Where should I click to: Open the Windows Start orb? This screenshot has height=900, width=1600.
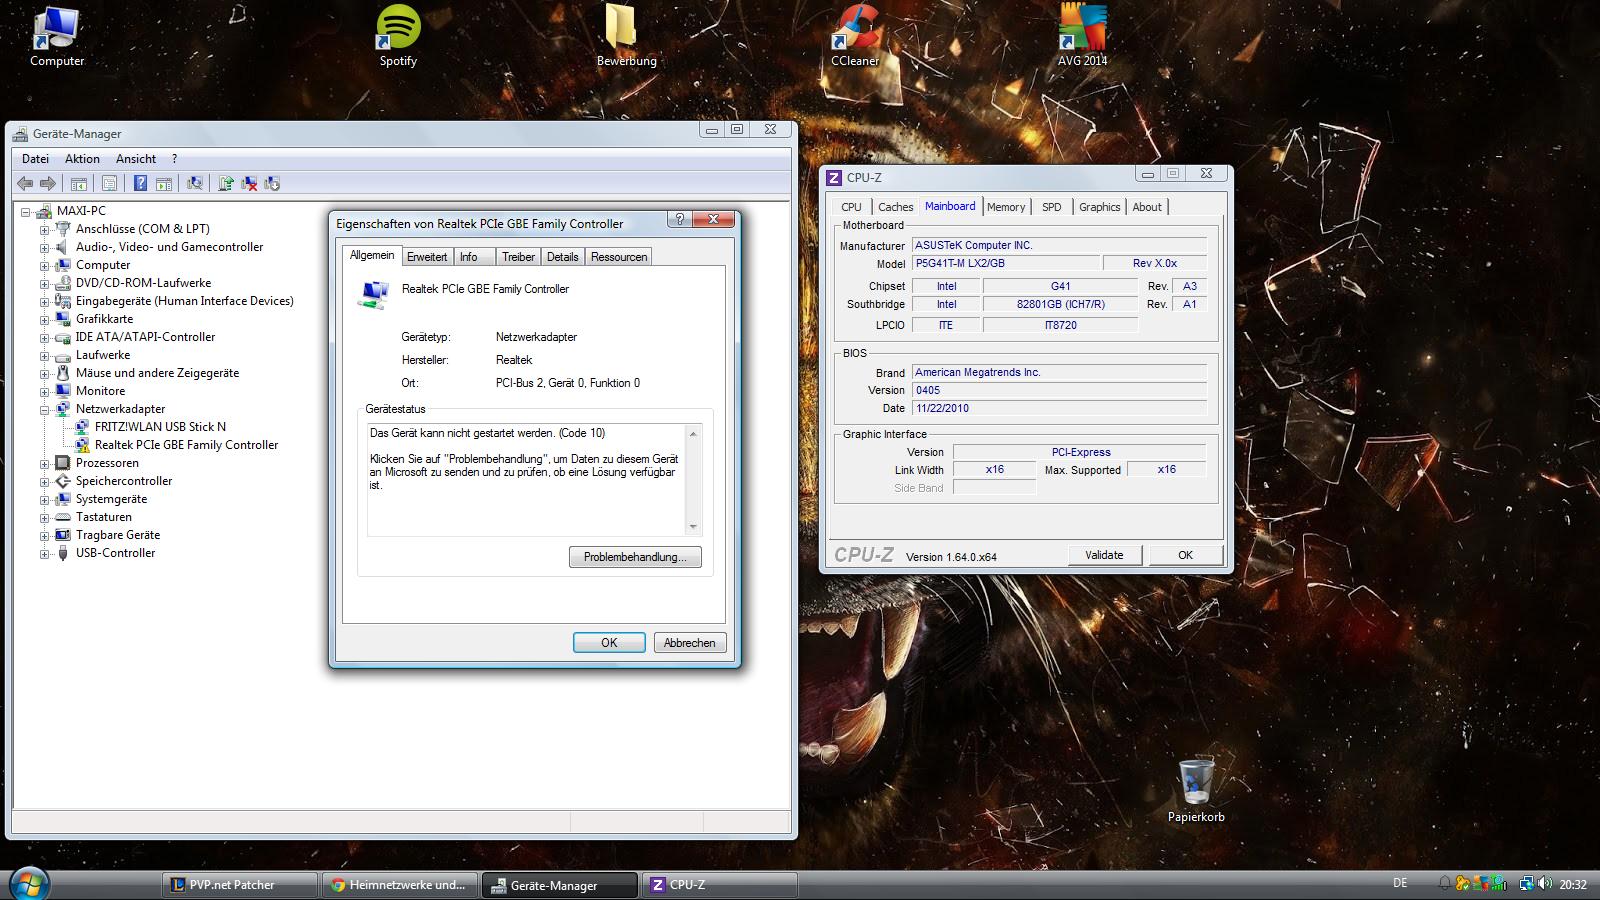coord(28,884)
